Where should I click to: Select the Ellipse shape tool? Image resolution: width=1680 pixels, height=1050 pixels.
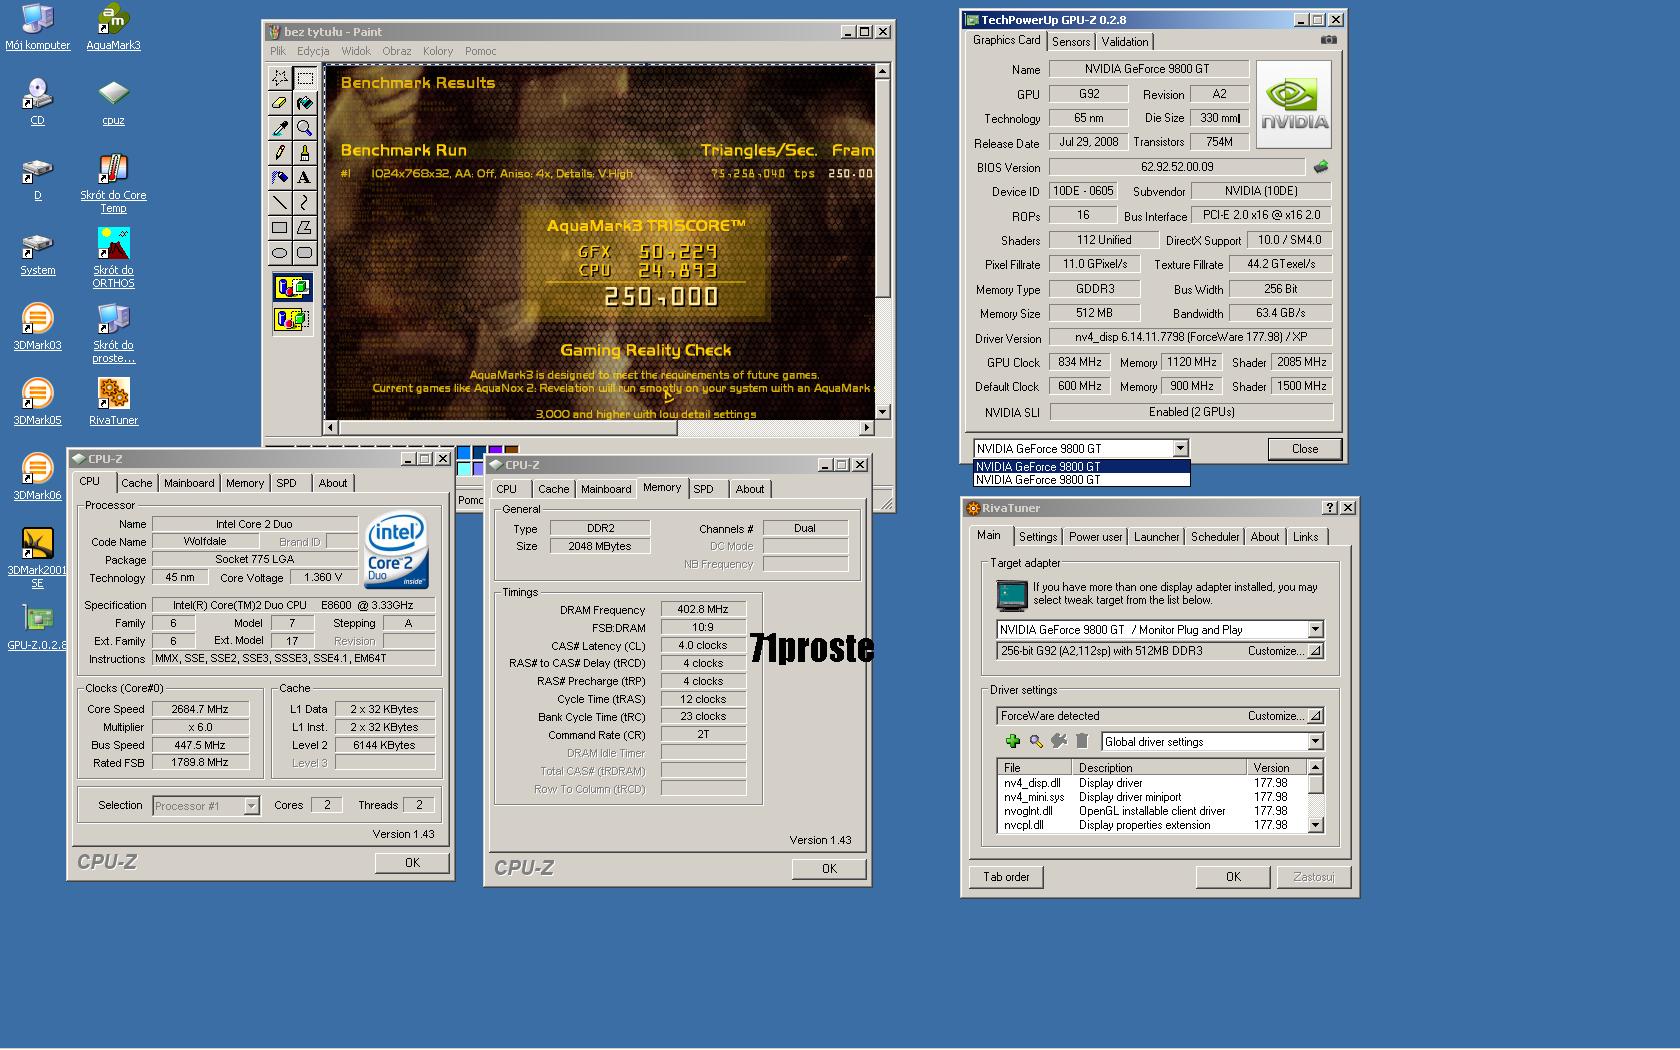click(280, 253)
